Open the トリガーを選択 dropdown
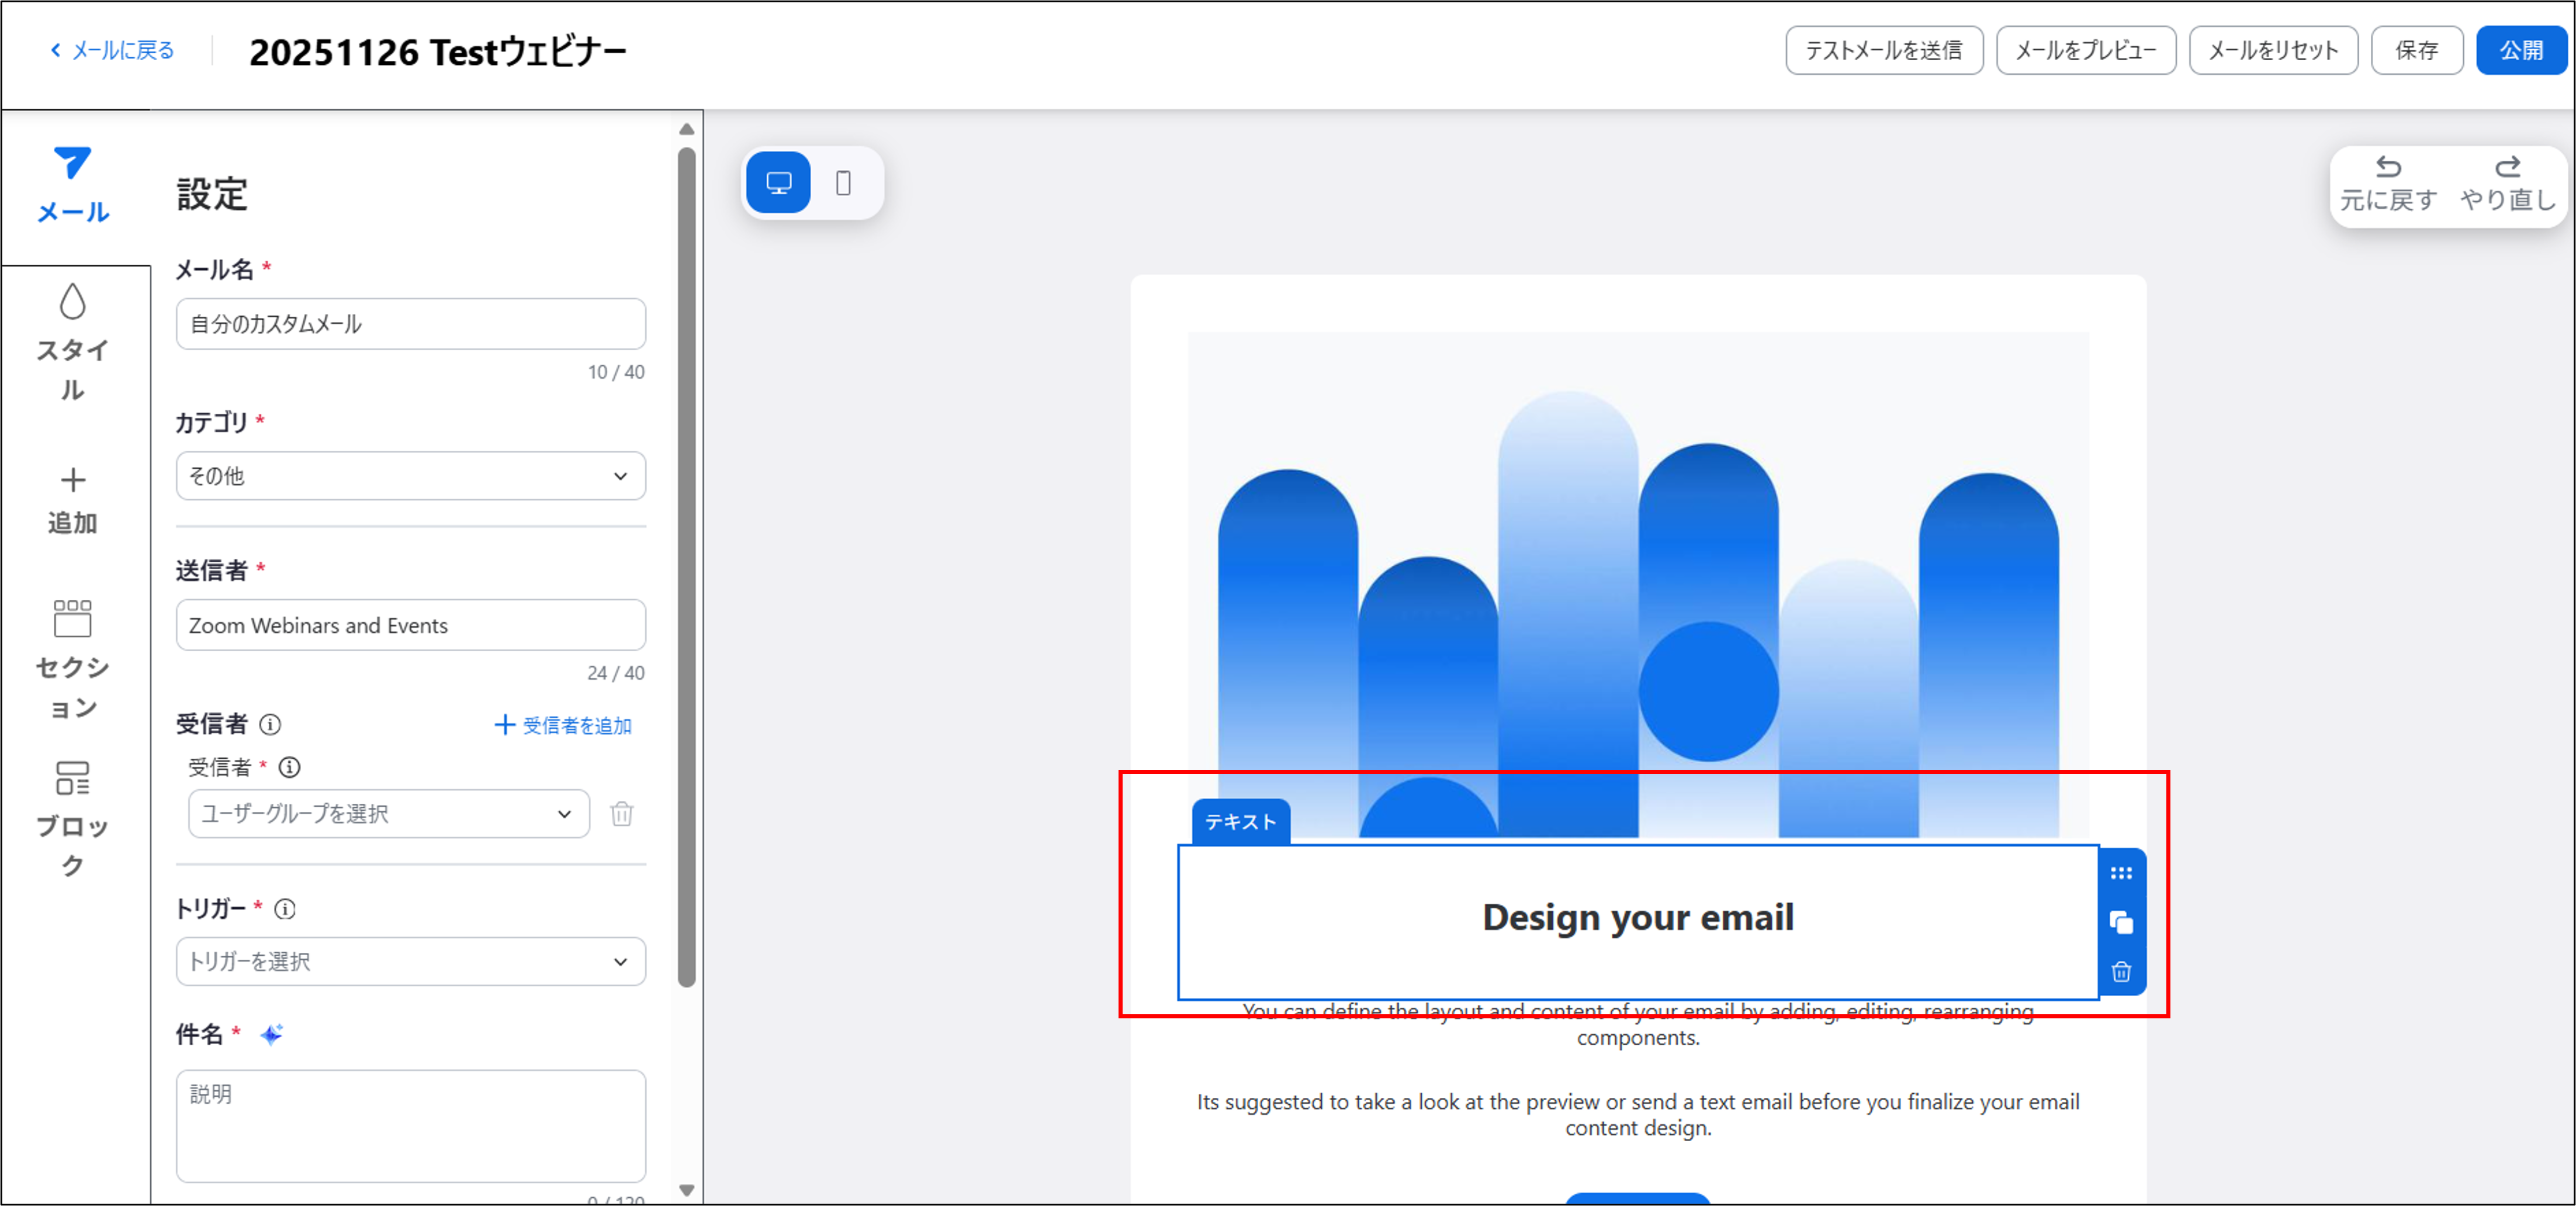Screen dimensions: 2576x1206 click(x=410, y=961)
